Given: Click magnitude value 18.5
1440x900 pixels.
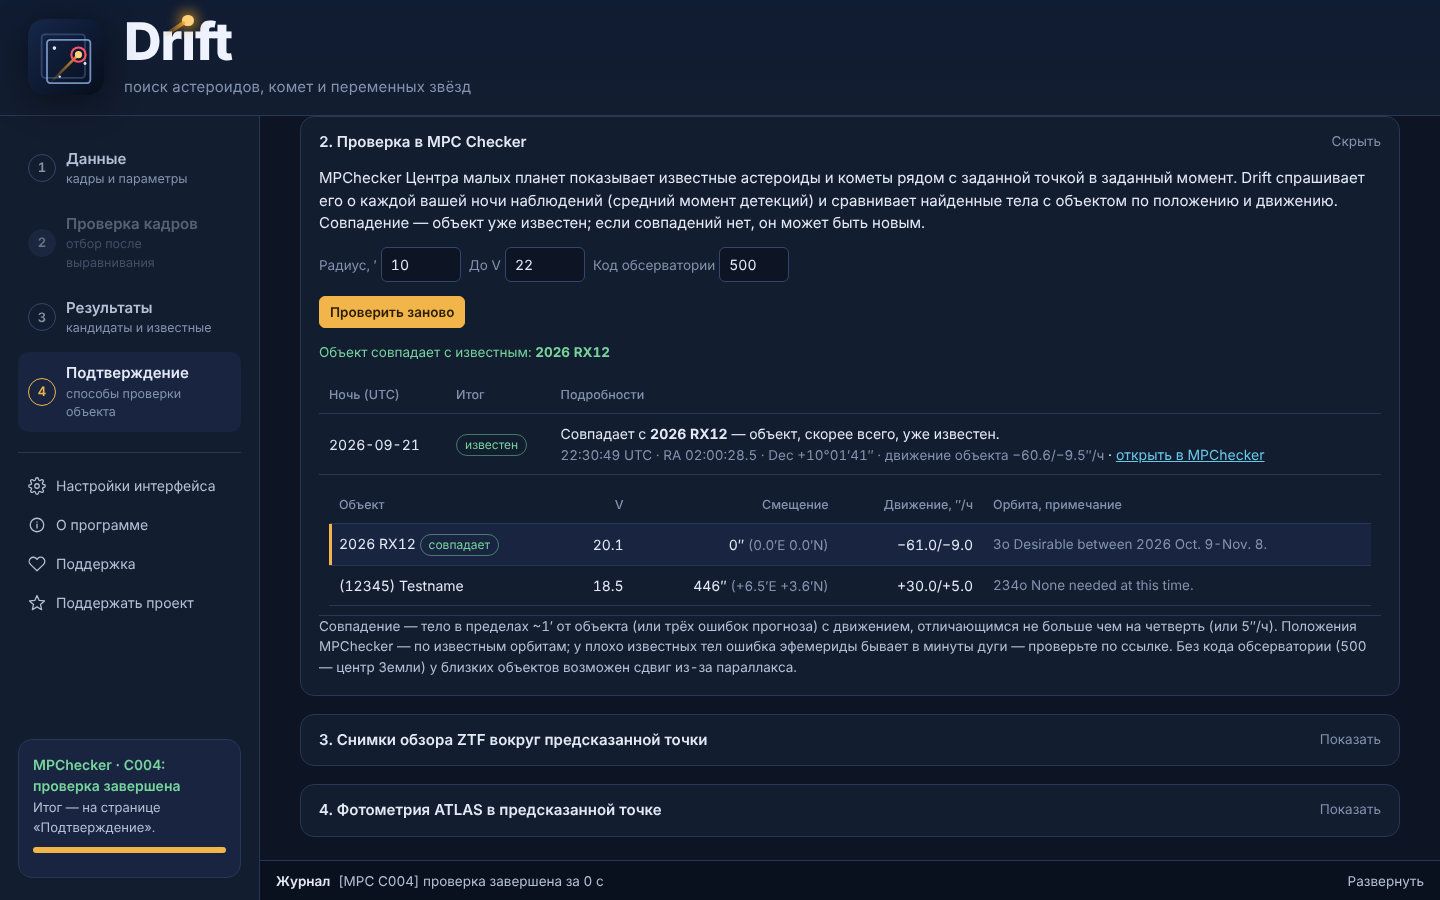Looking at the screenshot, I should (x=608, y=586).
